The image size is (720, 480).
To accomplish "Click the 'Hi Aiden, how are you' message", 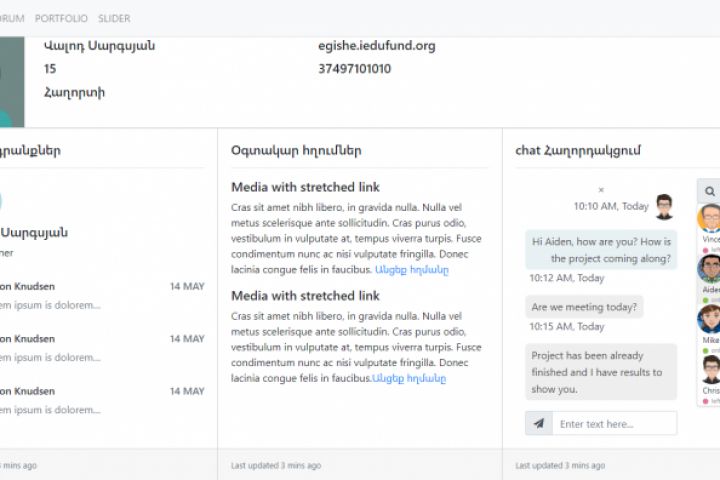I will pyautogui.click(x=600, y=250).
